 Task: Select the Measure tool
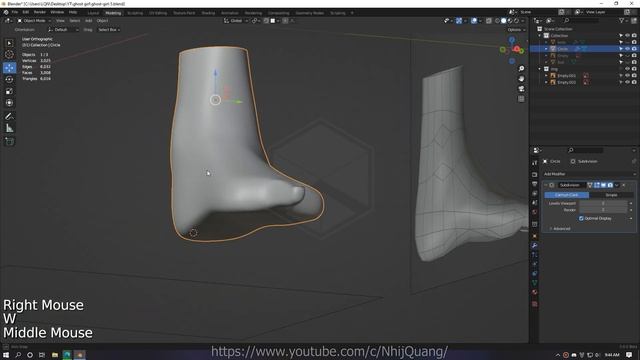pyautogui.click(x=9, y=128)
